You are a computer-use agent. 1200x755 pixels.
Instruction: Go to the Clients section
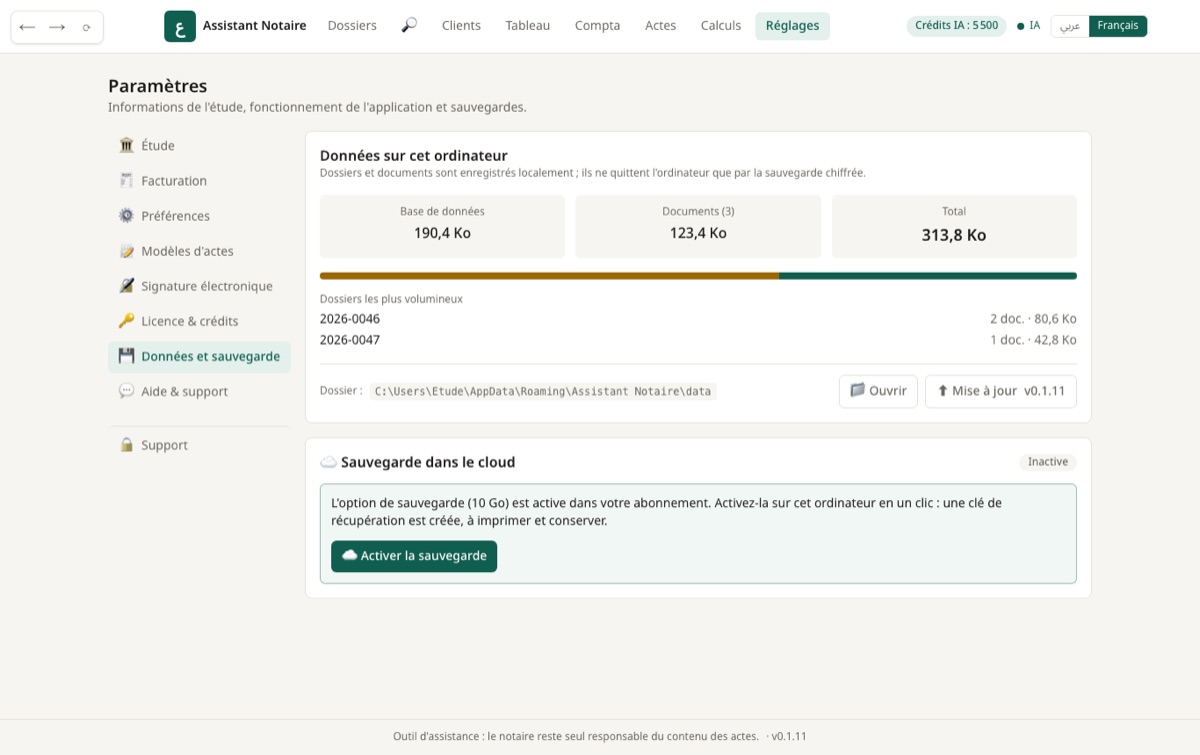pyautogui.click(x=461, y=26)
